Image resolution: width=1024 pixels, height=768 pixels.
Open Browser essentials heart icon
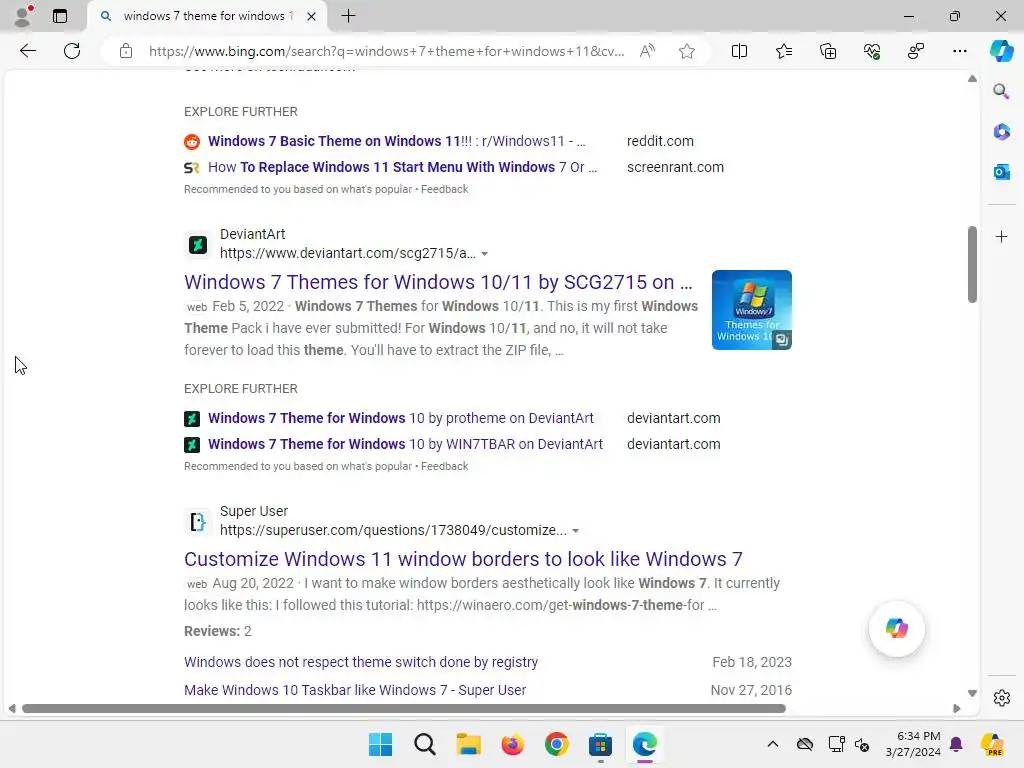(872, 51)
